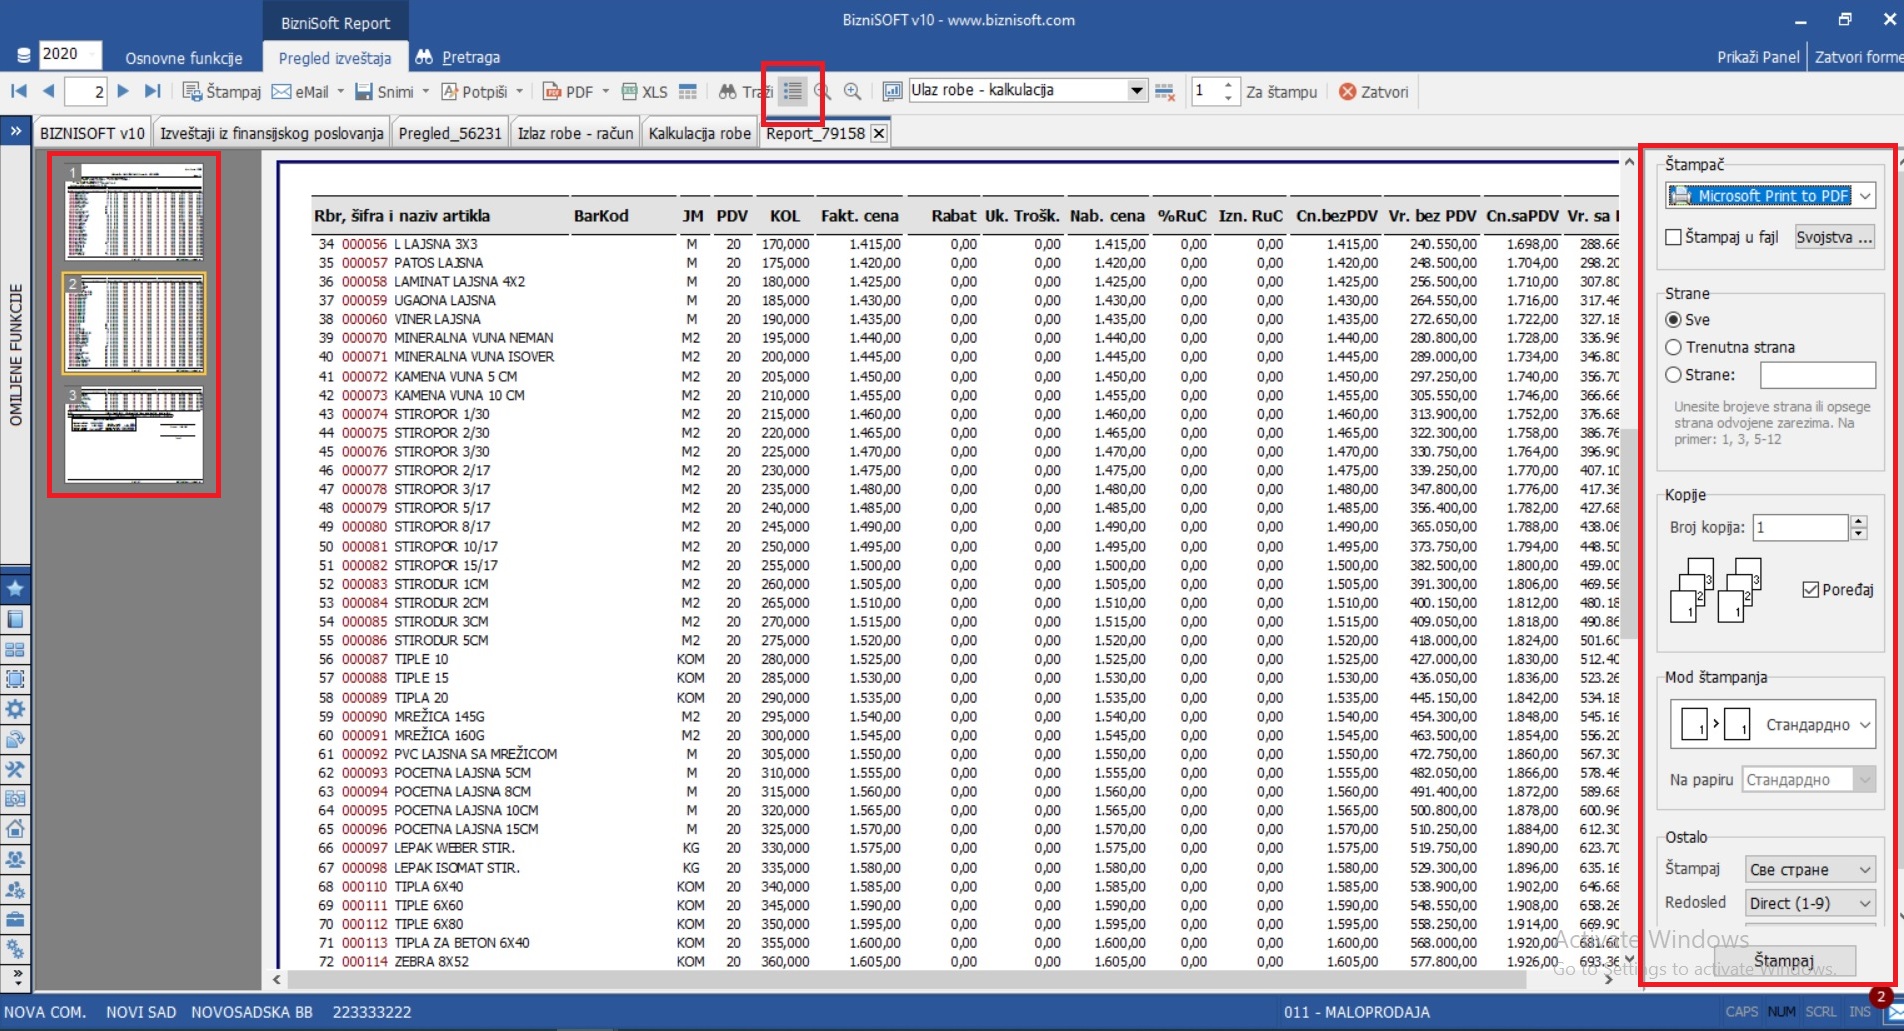Open the favorites star sidebar icon

pos(15,589)
